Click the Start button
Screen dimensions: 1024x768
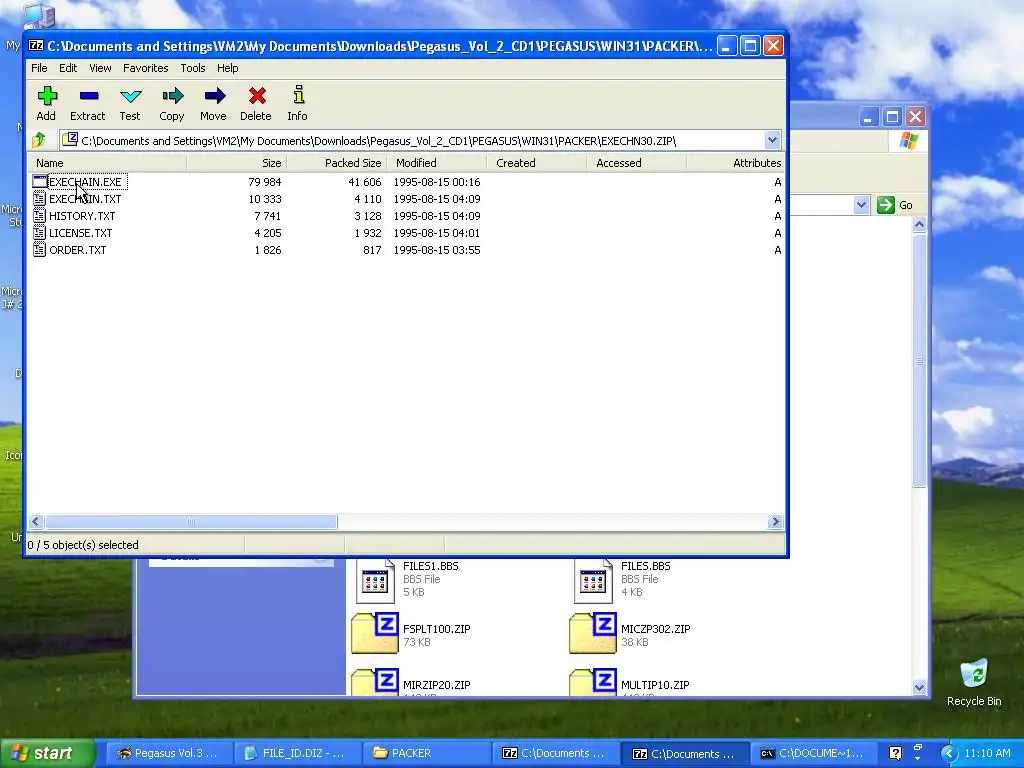pos(46,753)
